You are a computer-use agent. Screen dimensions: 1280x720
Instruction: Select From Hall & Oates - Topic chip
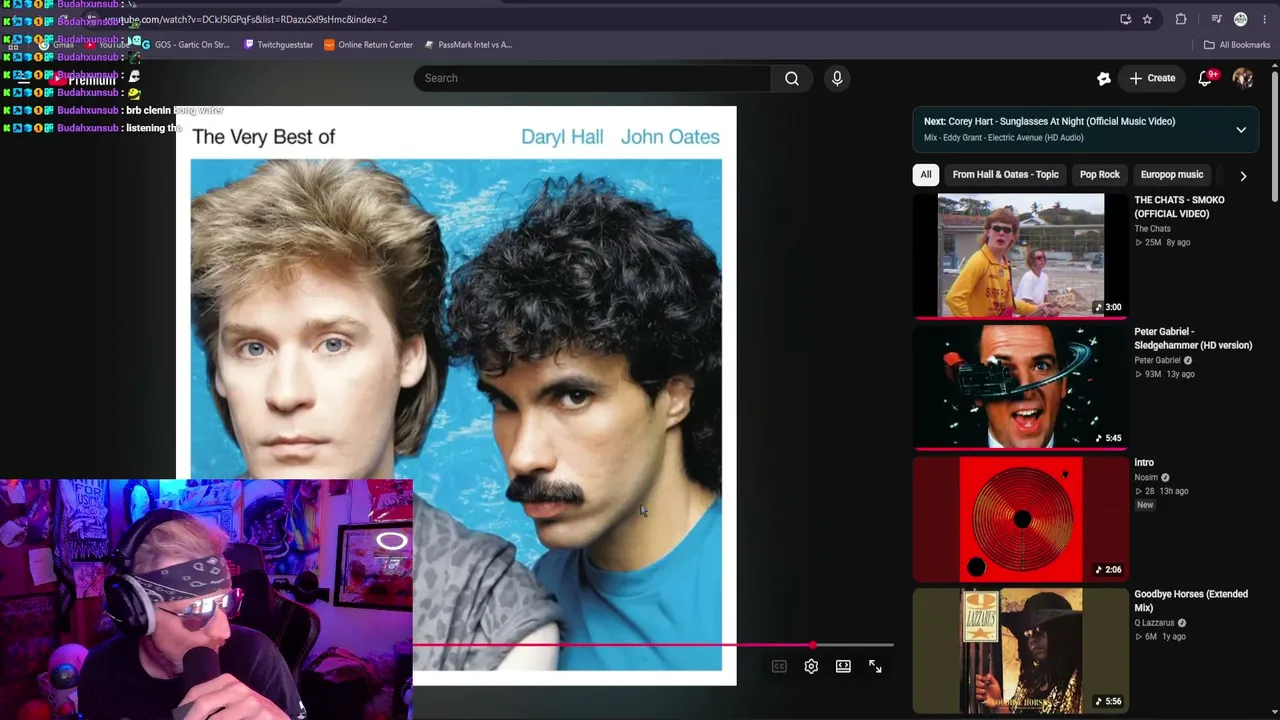[1005, 175]
